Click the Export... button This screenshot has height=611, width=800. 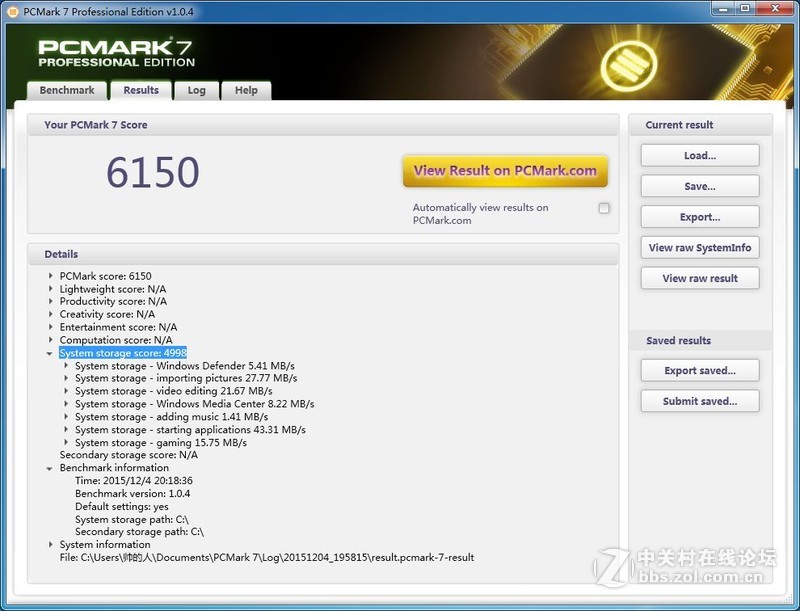[700, 217]
